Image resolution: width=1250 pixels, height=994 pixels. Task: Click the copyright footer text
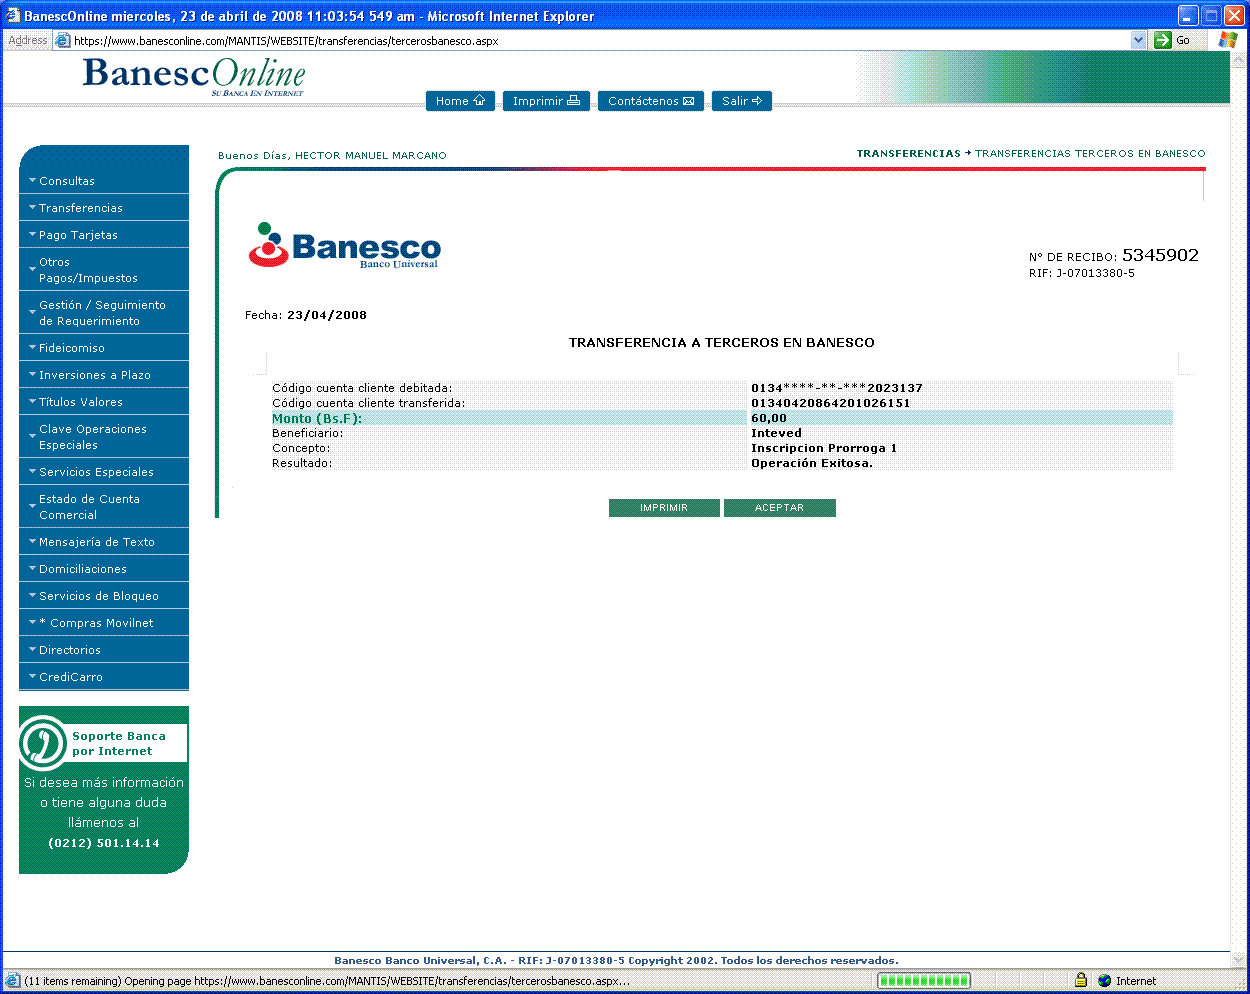click(616, 960)
